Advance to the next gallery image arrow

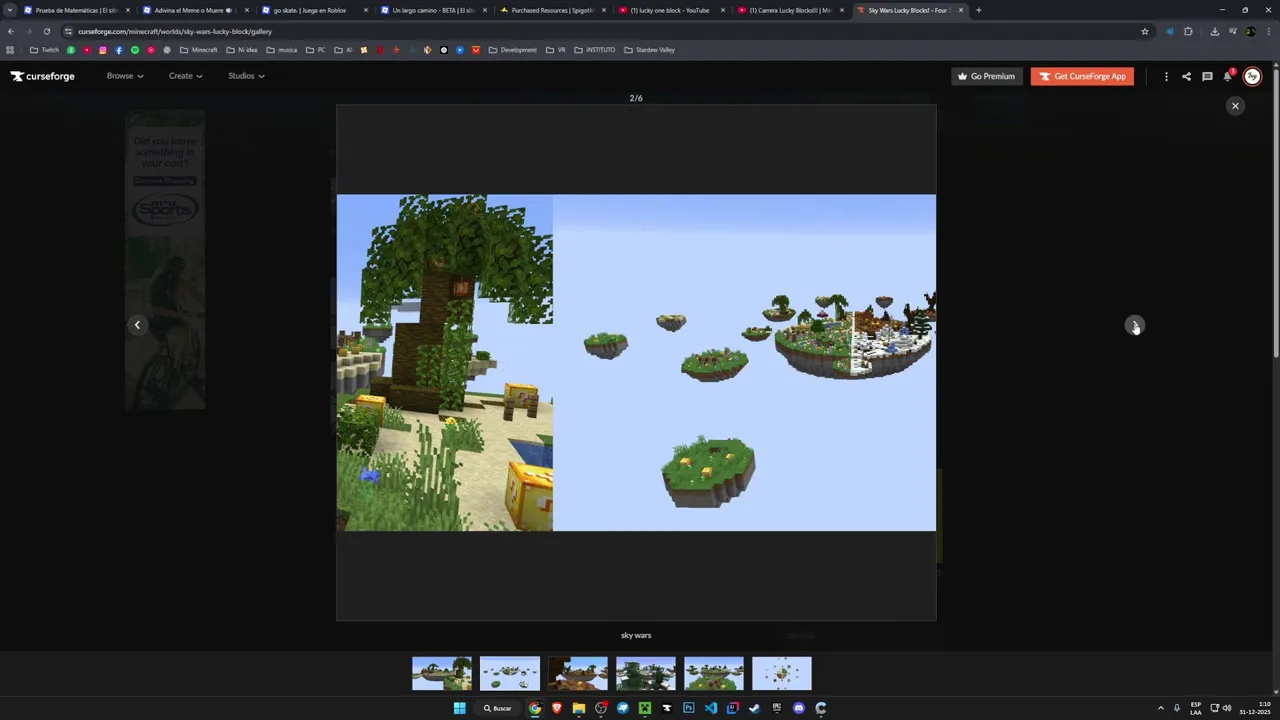[x=1134, y=325]
